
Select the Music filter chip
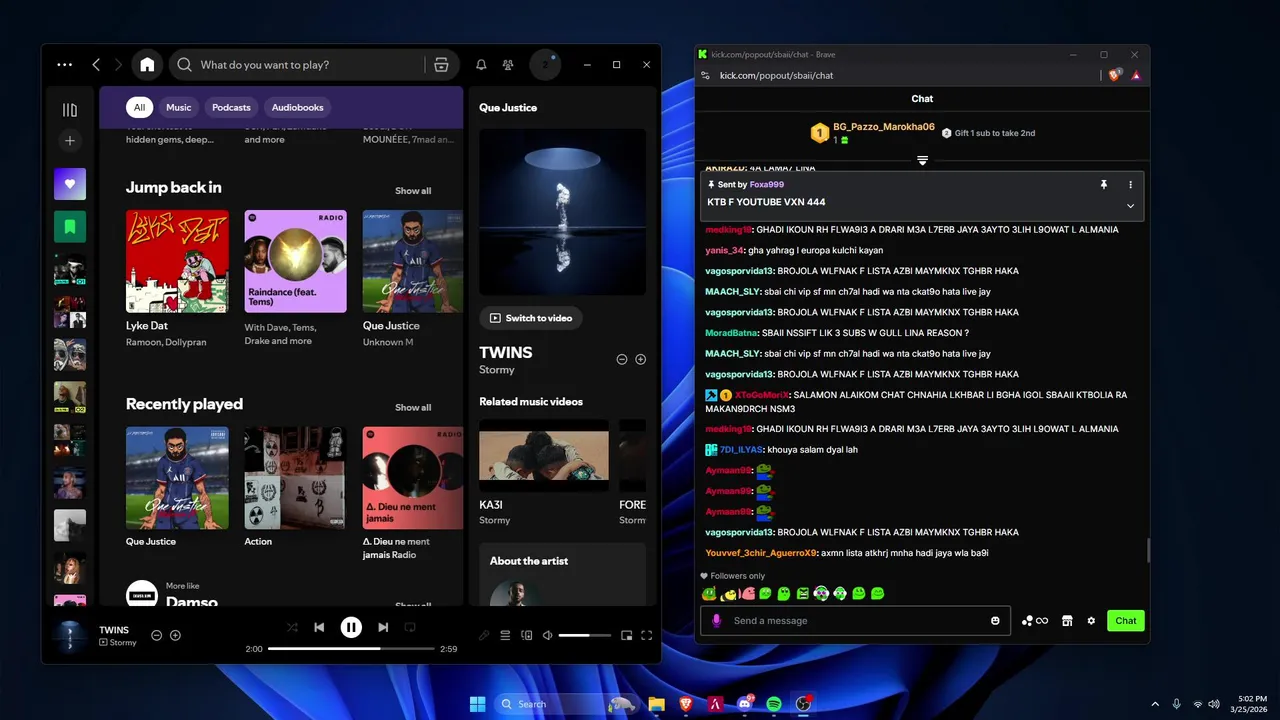179,107
